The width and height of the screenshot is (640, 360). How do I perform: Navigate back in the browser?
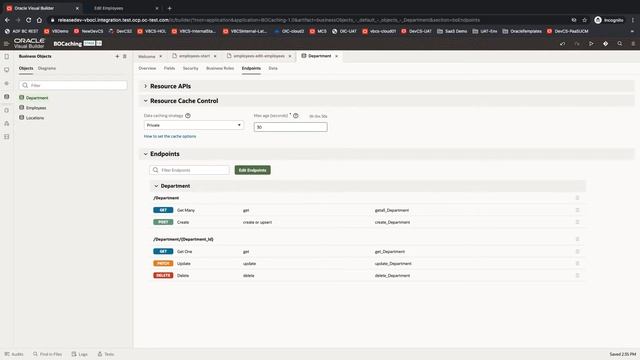point(7,20)
